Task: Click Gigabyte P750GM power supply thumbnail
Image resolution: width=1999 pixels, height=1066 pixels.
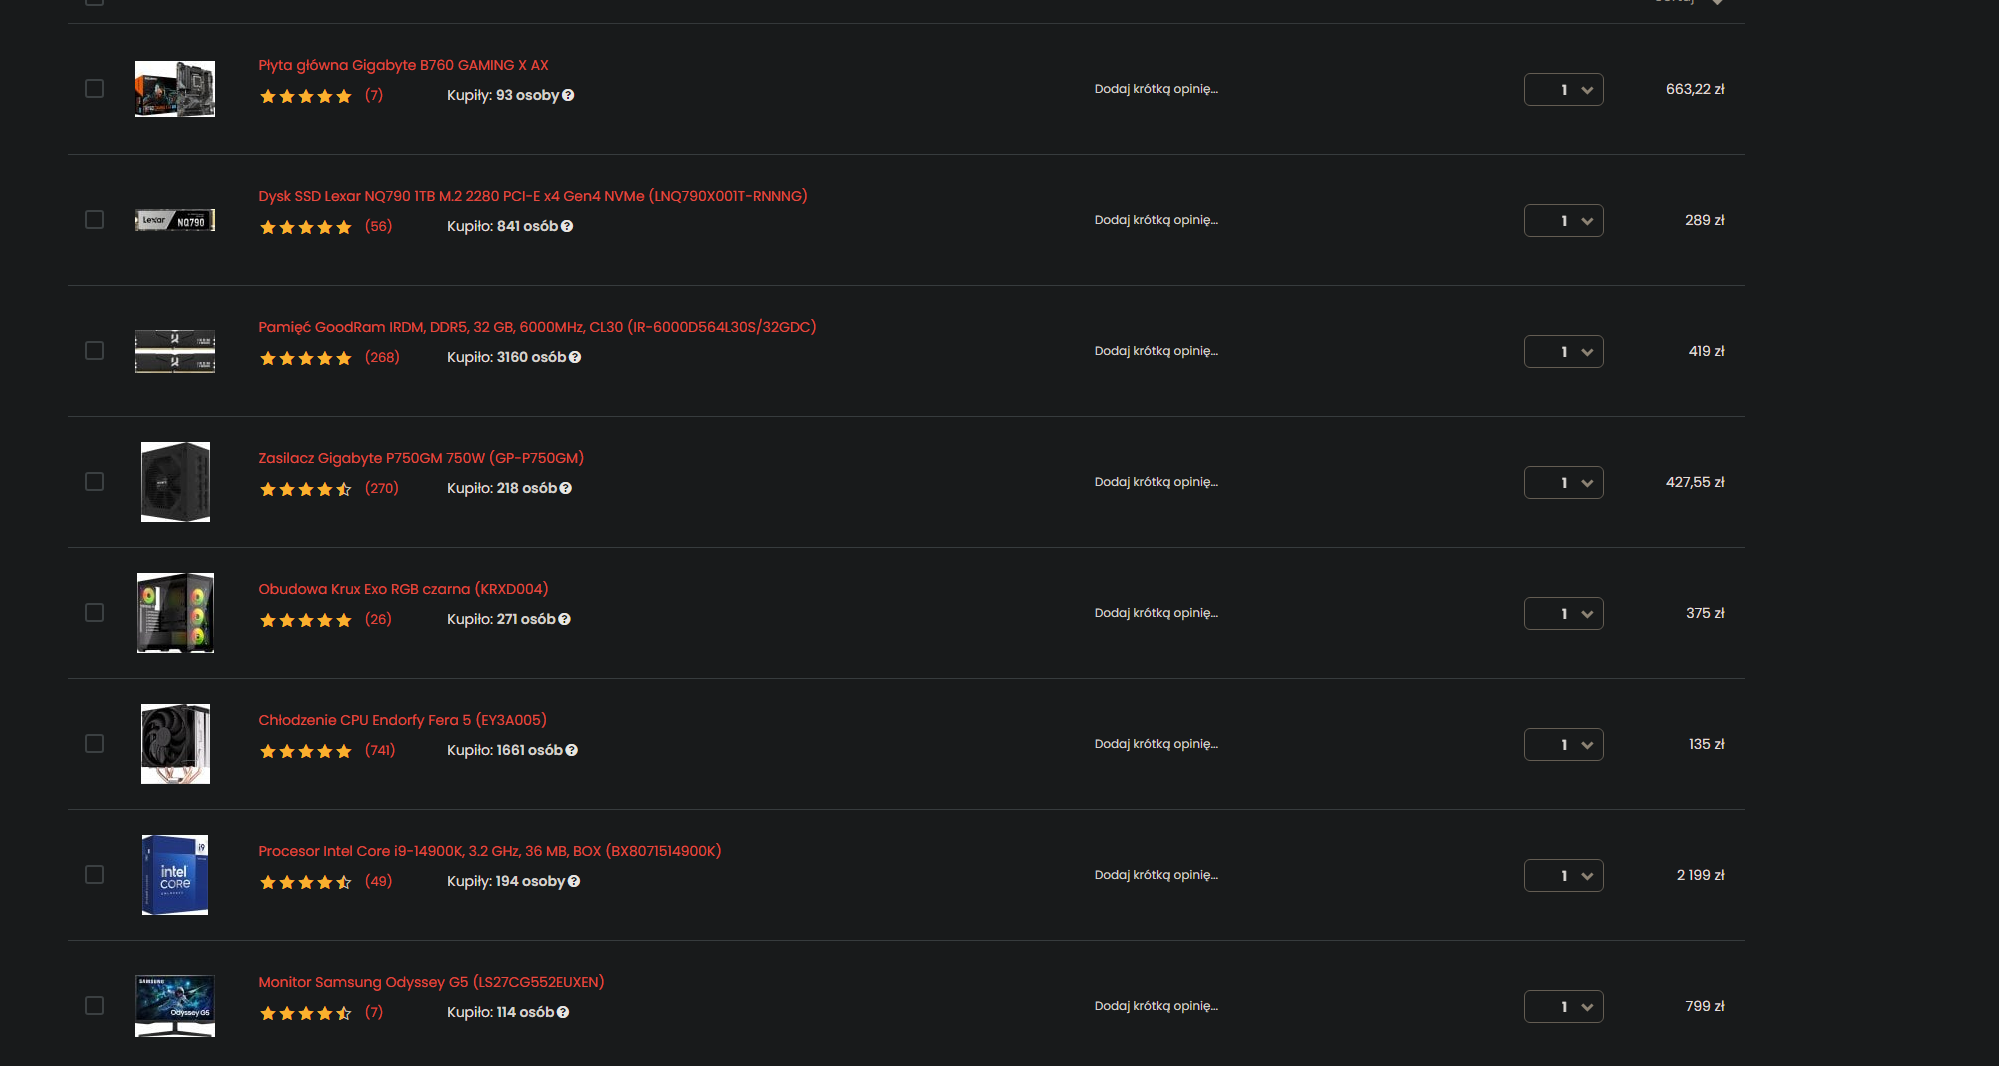Action: click(175, 482)
